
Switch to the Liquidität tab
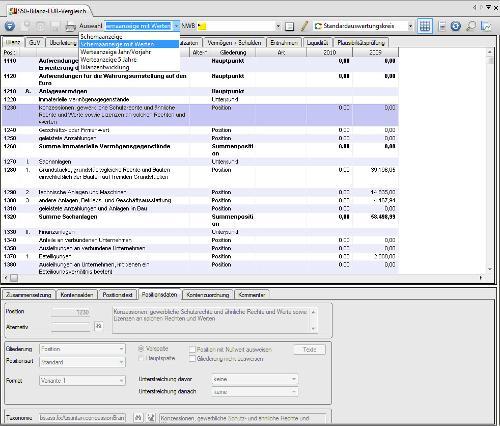[x=317, y=43]
